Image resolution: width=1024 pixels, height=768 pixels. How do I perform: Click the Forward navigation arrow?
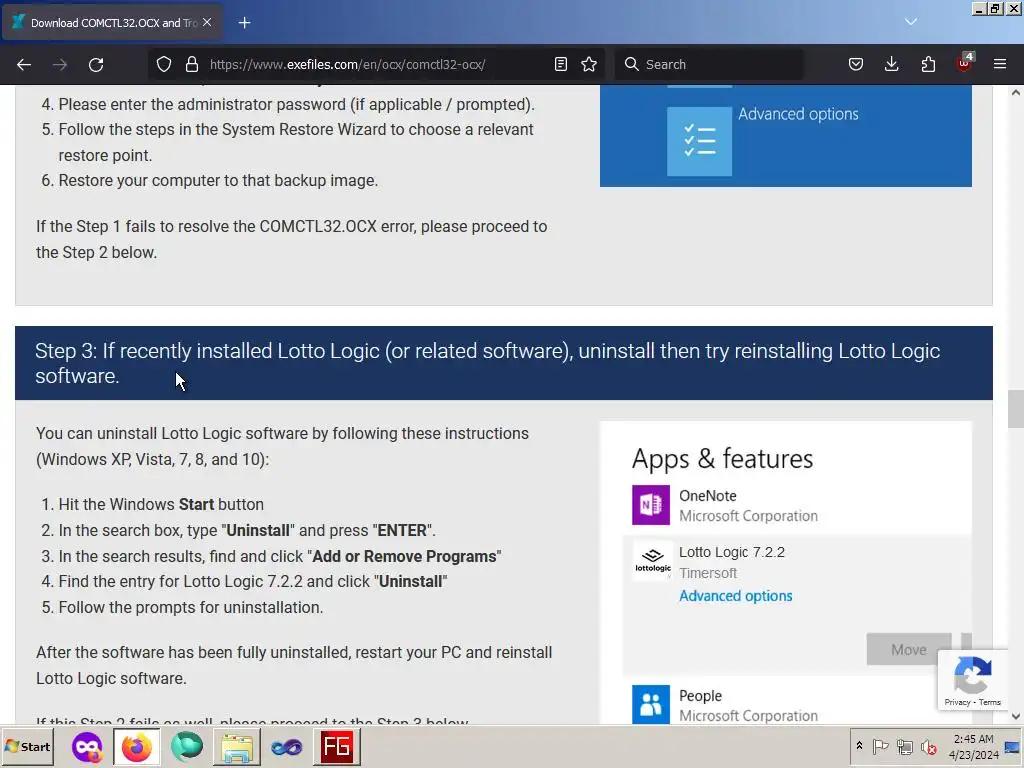point(60,64)
